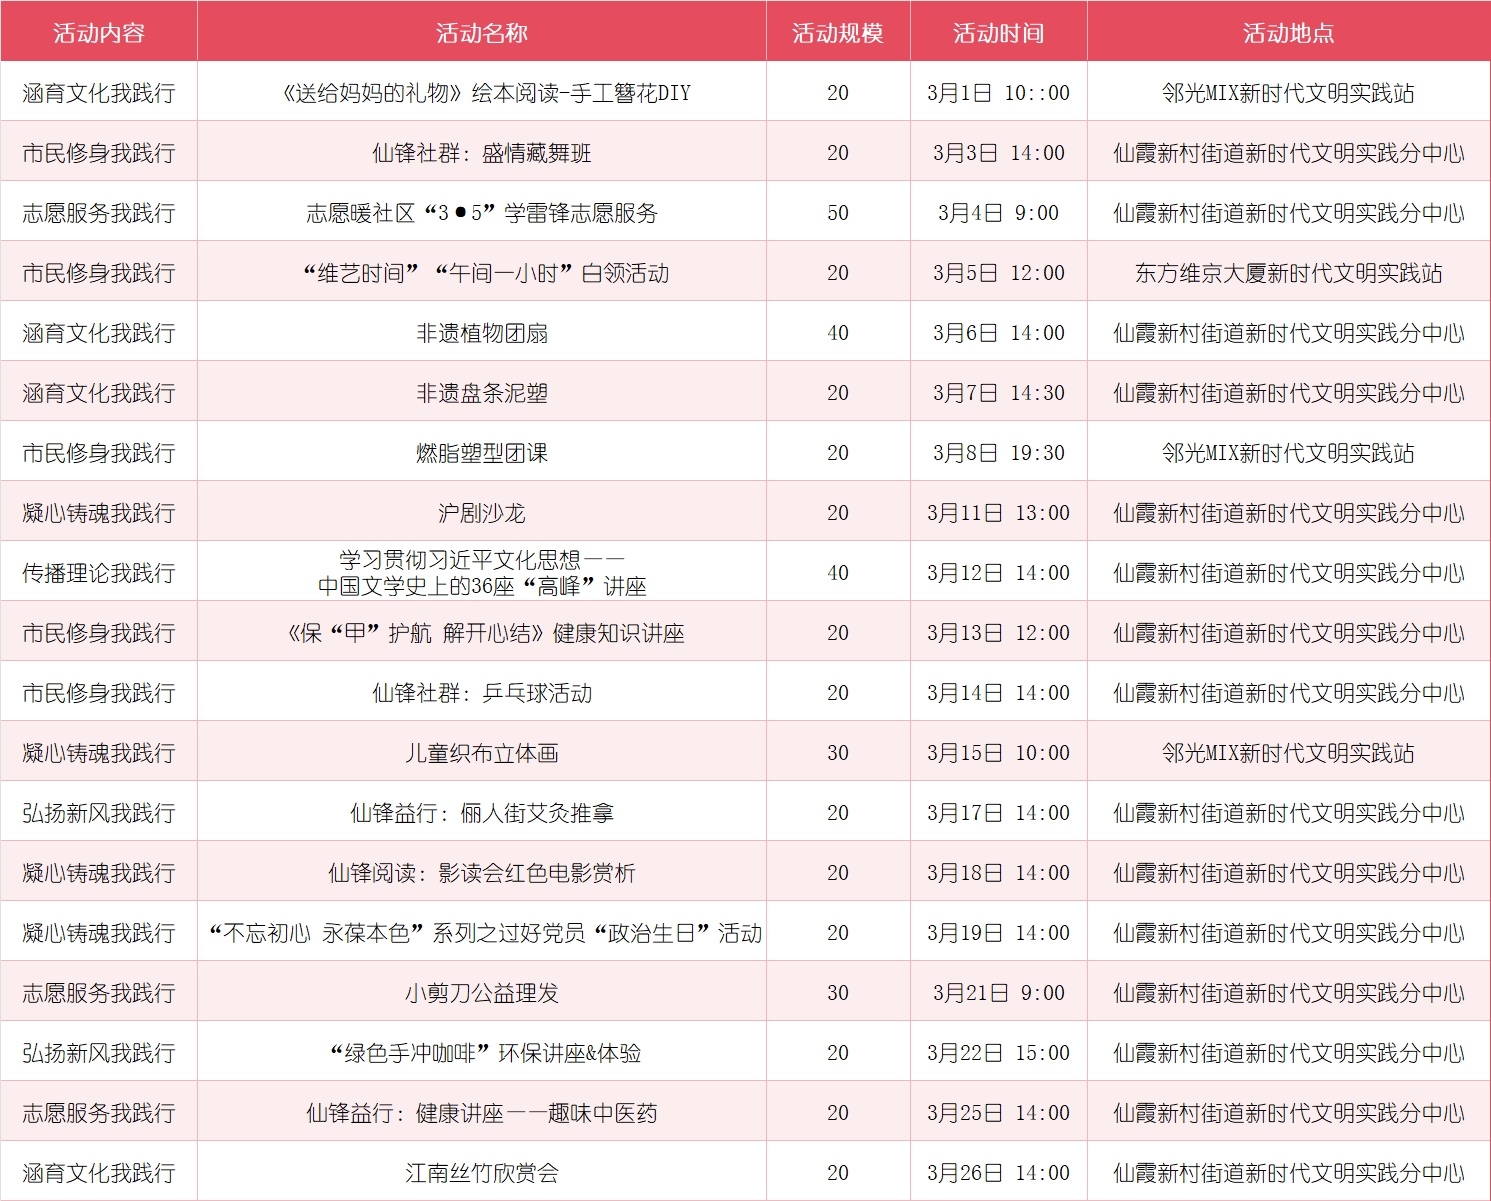Select the 燃脂塑型团课 activity cell
Viewport: 1491px width, 1201px height.
pos(483,451)
